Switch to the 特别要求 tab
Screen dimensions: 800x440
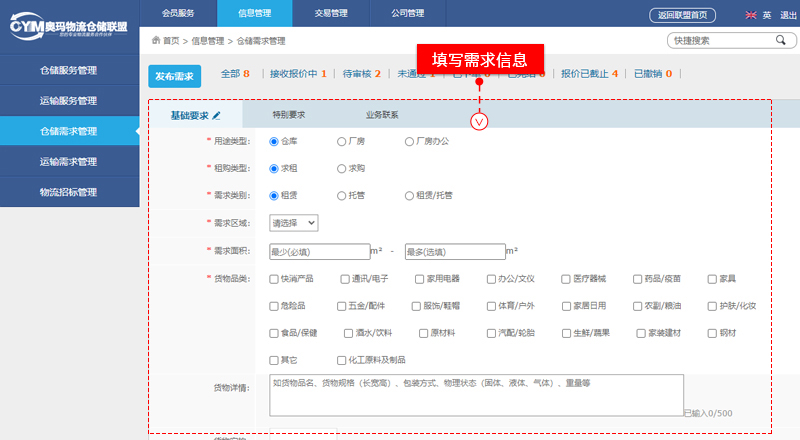[289, 115]
